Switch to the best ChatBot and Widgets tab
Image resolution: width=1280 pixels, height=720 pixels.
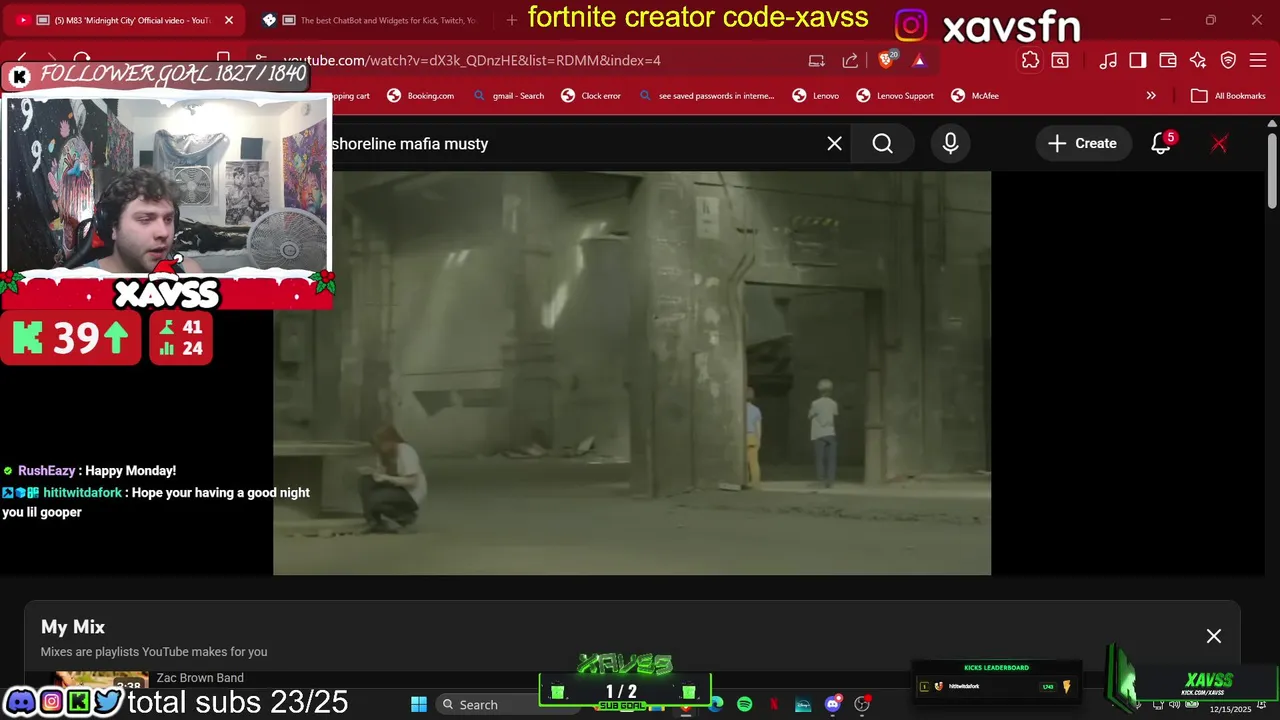coord(370,20)
